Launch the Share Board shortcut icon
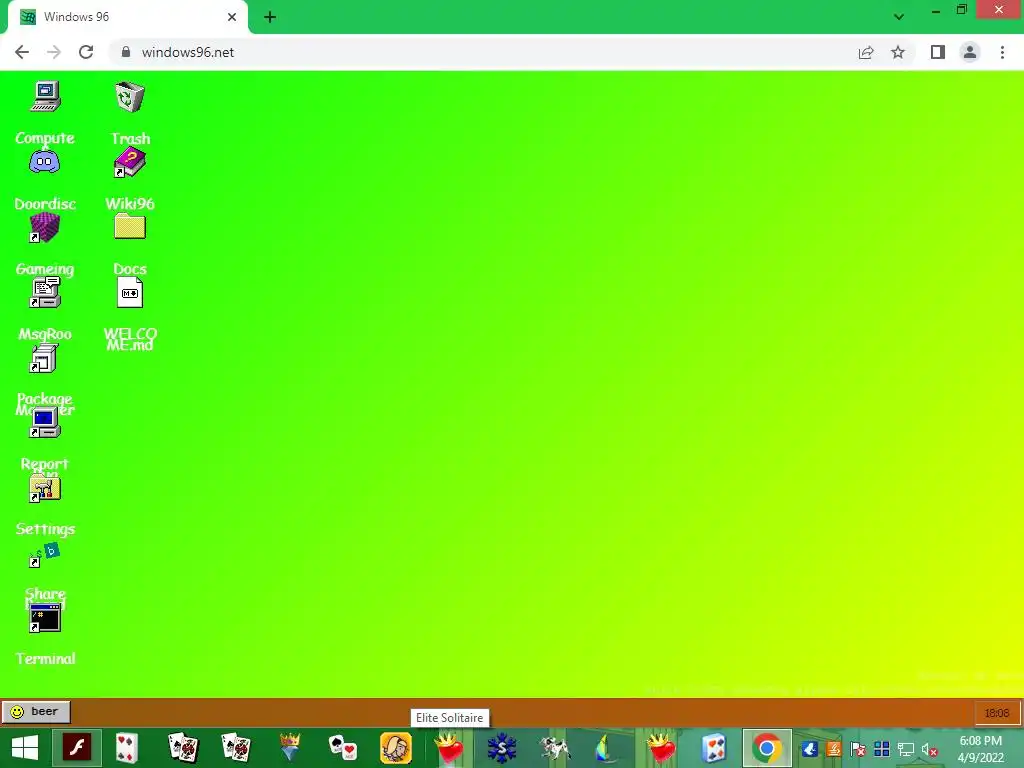Screen dimensions: 1024x768 [44, 554]
